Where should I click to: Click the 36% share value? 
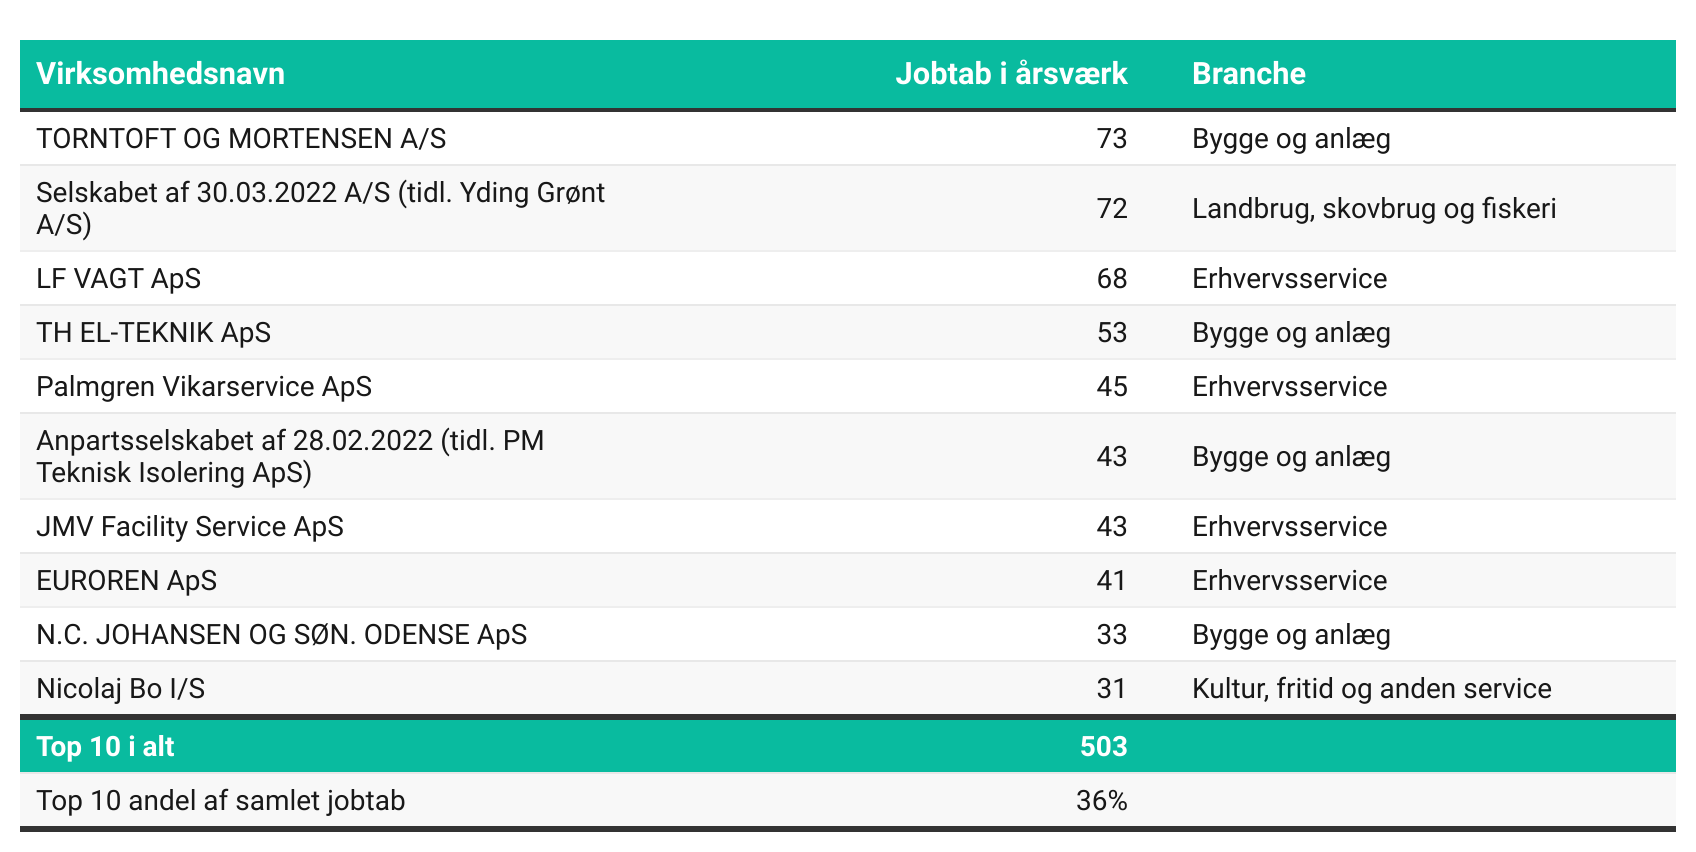click(1101, 801)
